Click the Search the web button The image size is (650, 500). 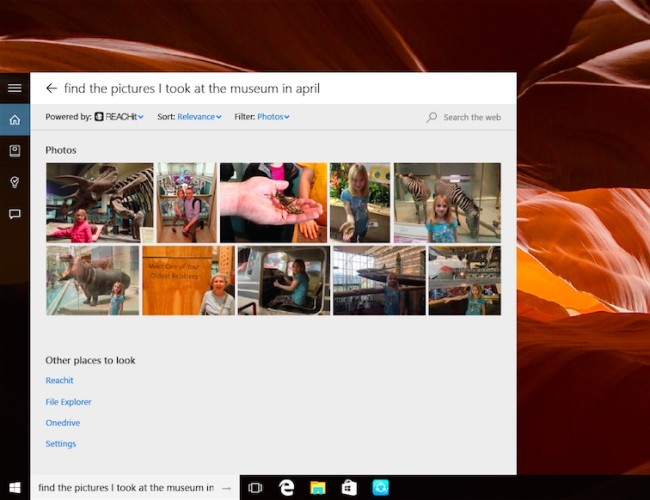464,117
